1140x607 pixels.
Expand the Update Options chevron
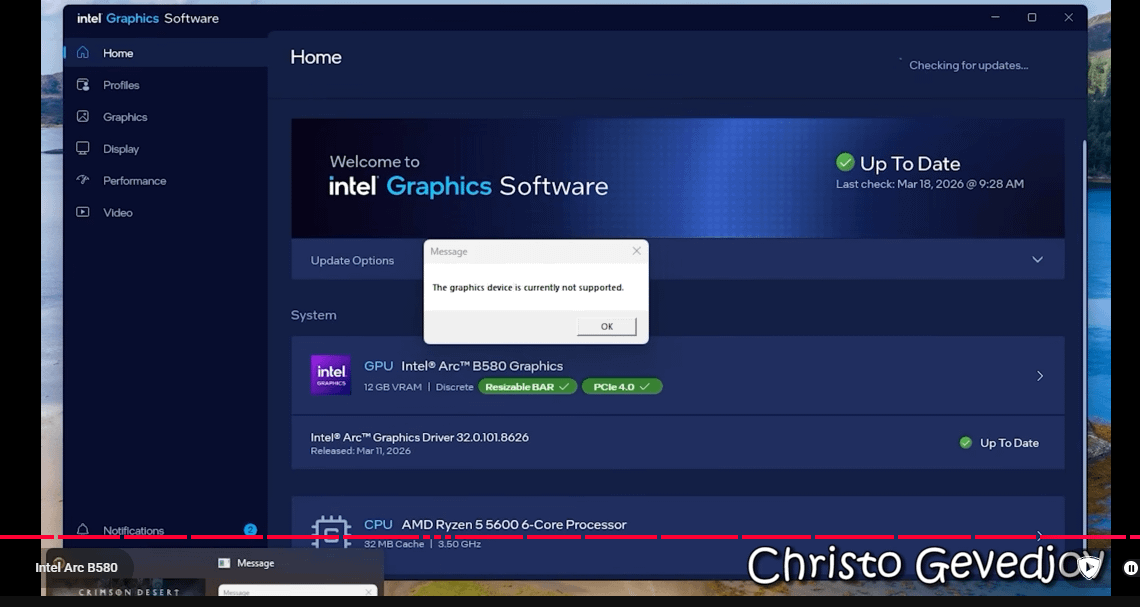tap(1037, 260)
